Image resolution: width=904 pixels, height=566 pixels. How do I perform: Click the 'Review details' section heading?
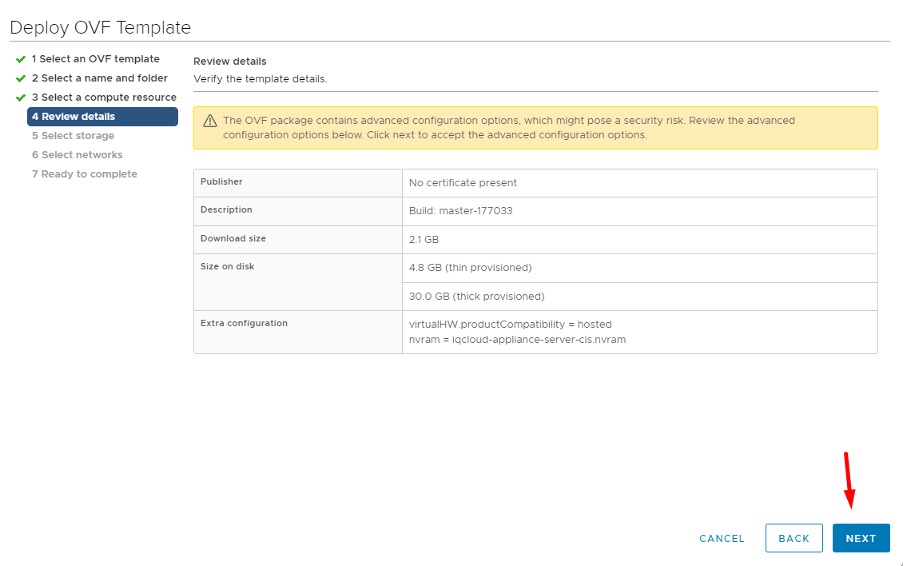229,61
